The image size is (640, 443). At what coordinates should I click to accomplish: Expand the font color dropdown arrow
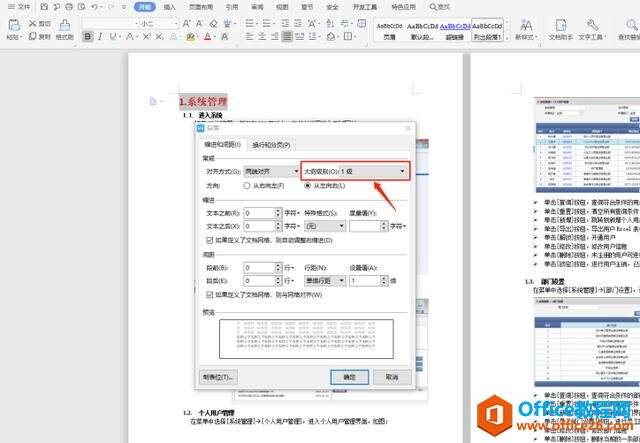pos(215,37)
